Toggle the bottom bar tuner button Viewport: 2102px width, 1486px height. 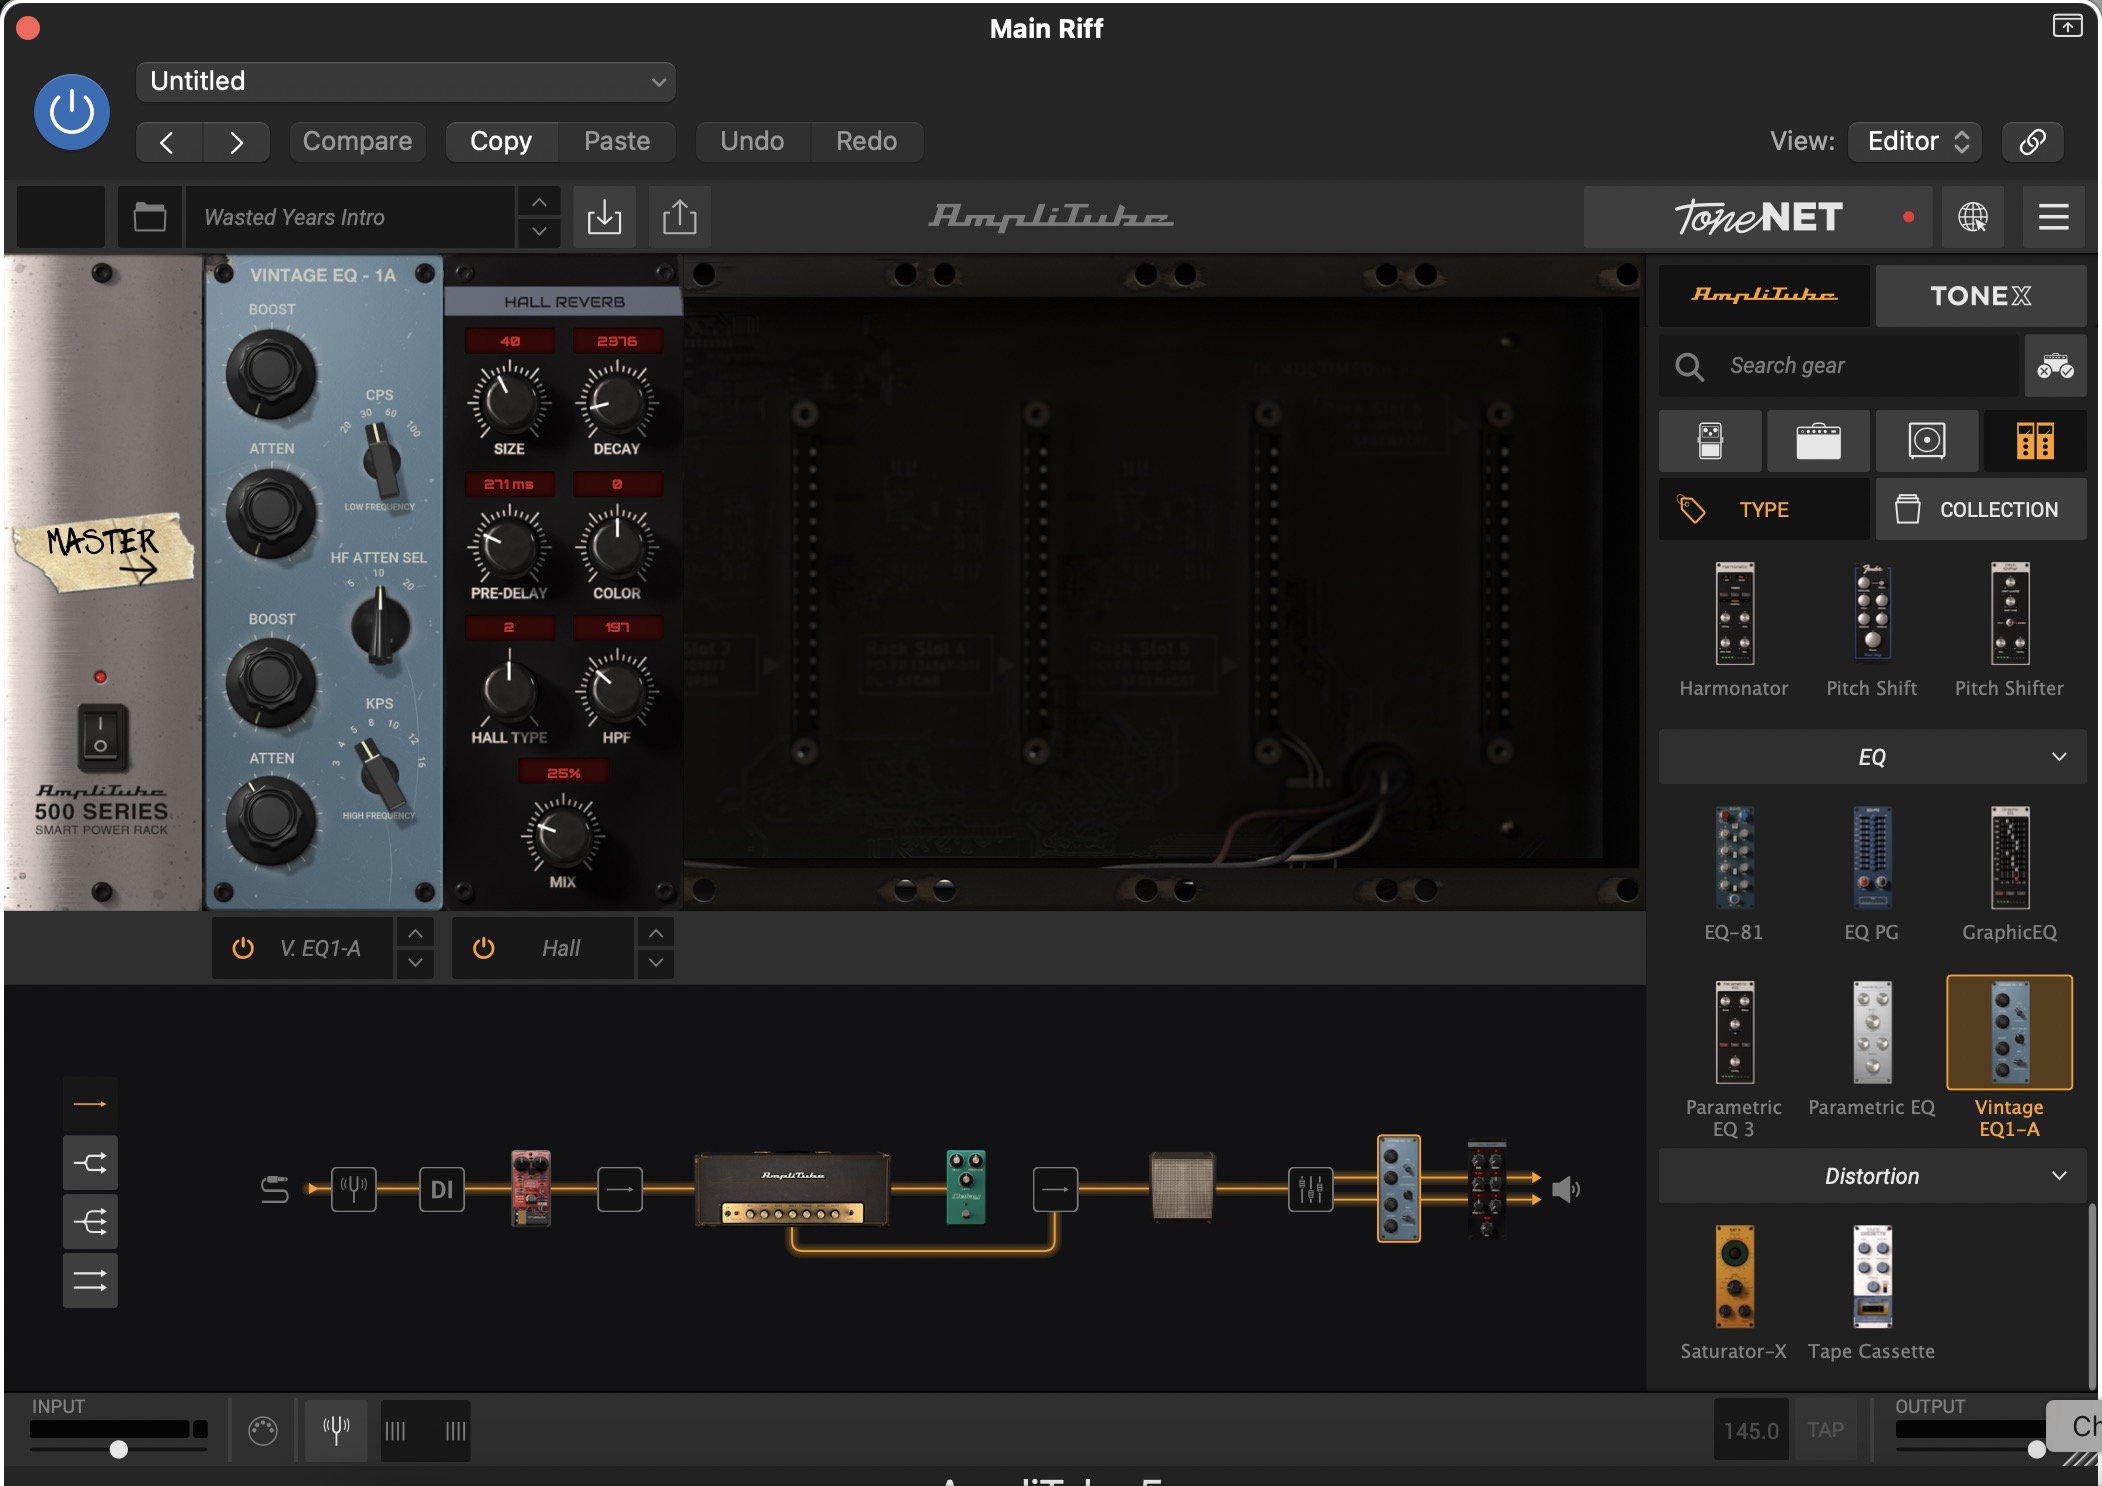[x=336, y=1430]
